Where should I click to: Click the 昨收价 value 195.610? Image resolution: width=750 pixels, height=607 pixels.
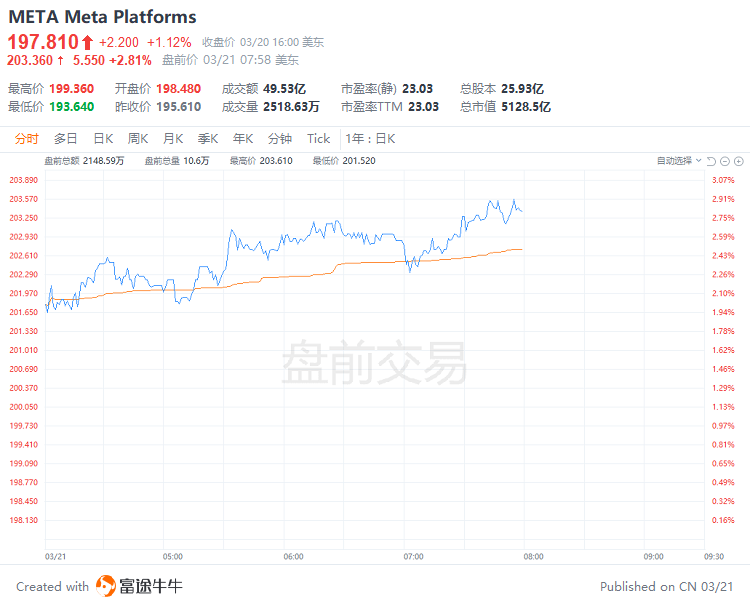[x=178, y=106]
